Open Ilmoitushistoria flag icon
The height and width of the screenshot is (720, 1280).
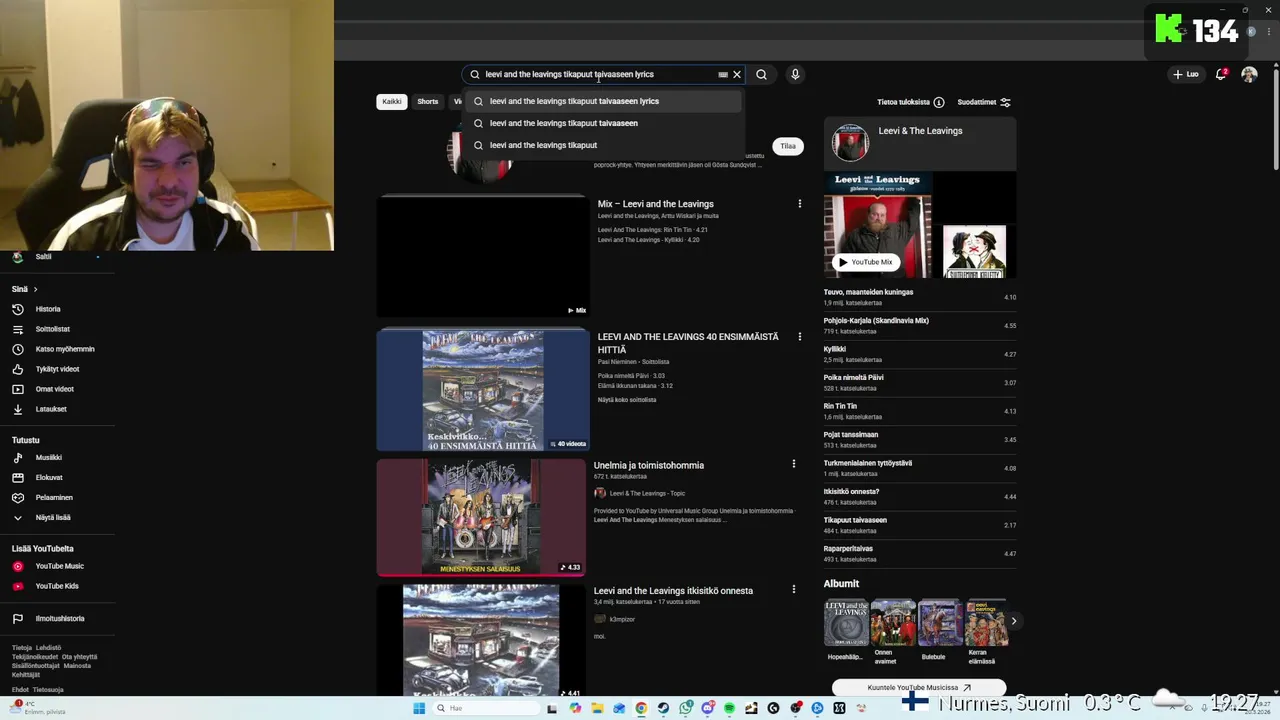pyautogui.click(x=17, y=618)
